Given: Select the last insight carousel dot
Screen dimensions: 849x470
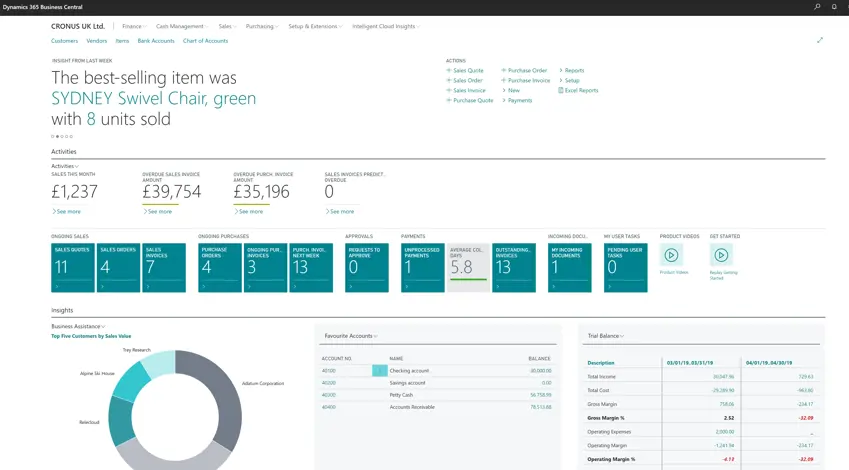Looking at the screenshot, I should coord(71,136).
